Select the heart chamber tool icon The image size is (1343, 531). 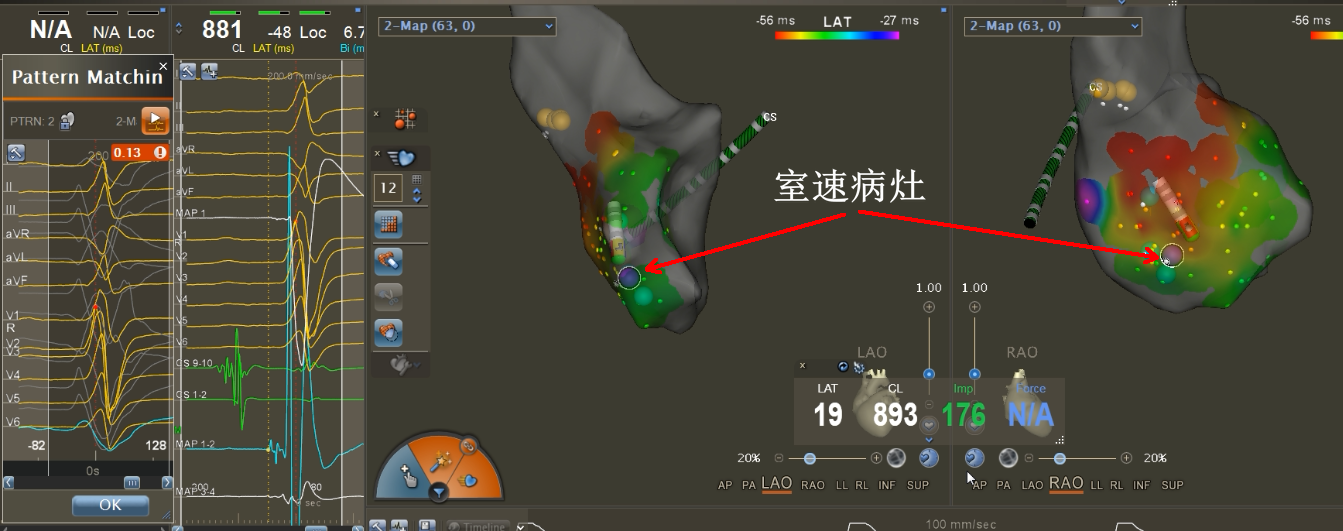tap(388, 332)
